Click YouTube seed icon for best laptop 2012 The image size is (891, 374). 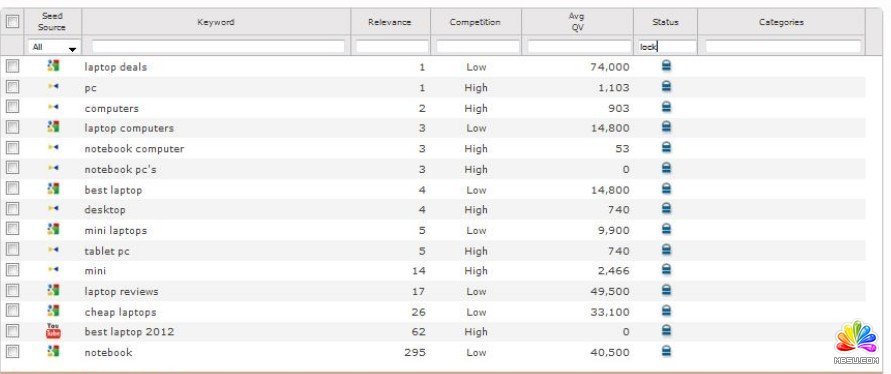click(x=53, y=331)
